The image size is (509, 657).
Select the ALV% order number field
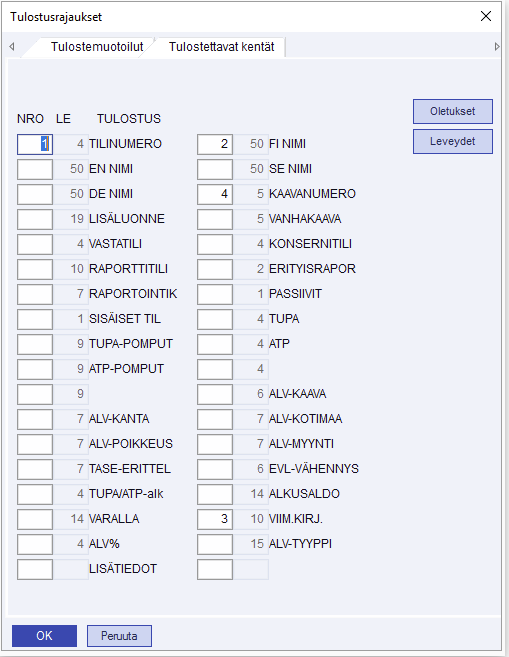click(35, 544)
